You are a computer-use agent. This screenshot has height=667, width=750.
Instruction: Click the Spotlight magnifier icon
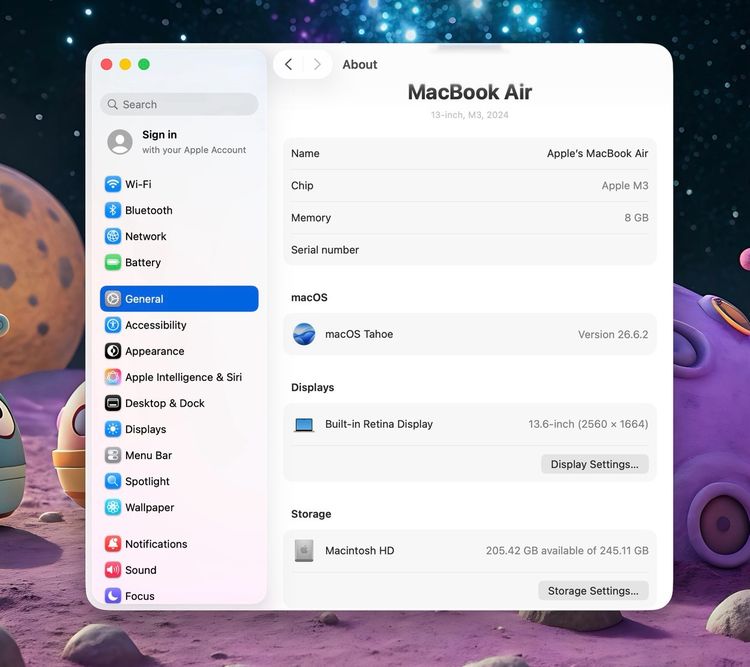(x=113, y=481)
